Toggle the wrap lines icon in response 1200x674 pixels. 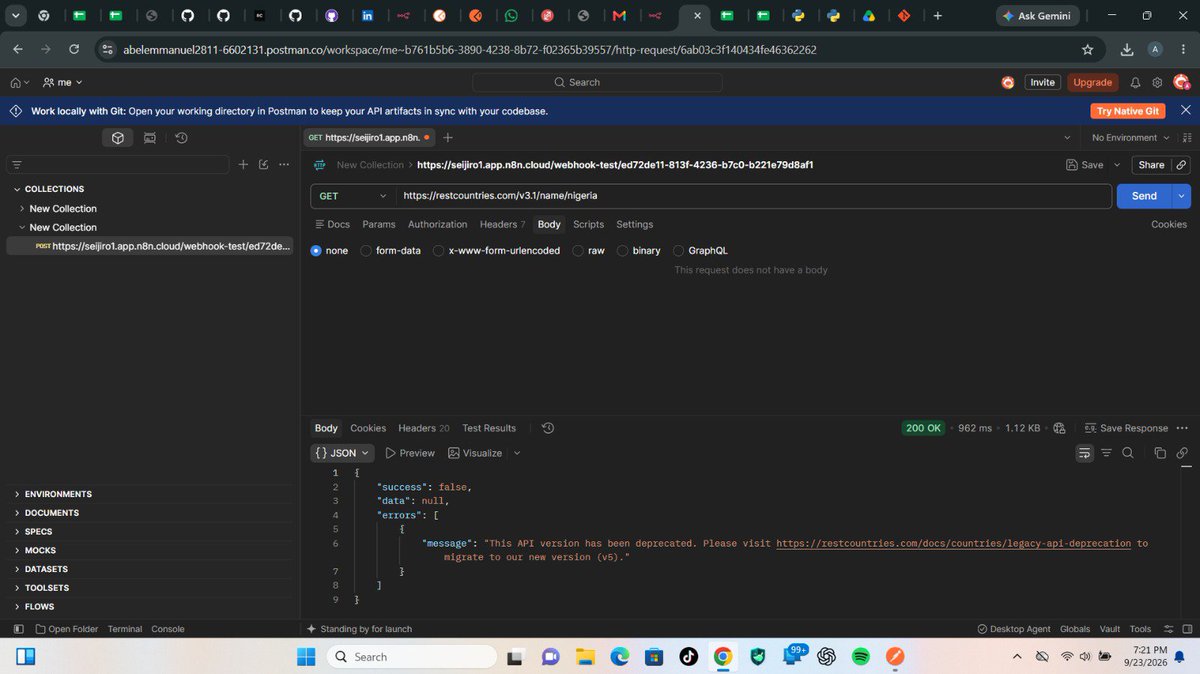pos(1084,453)
